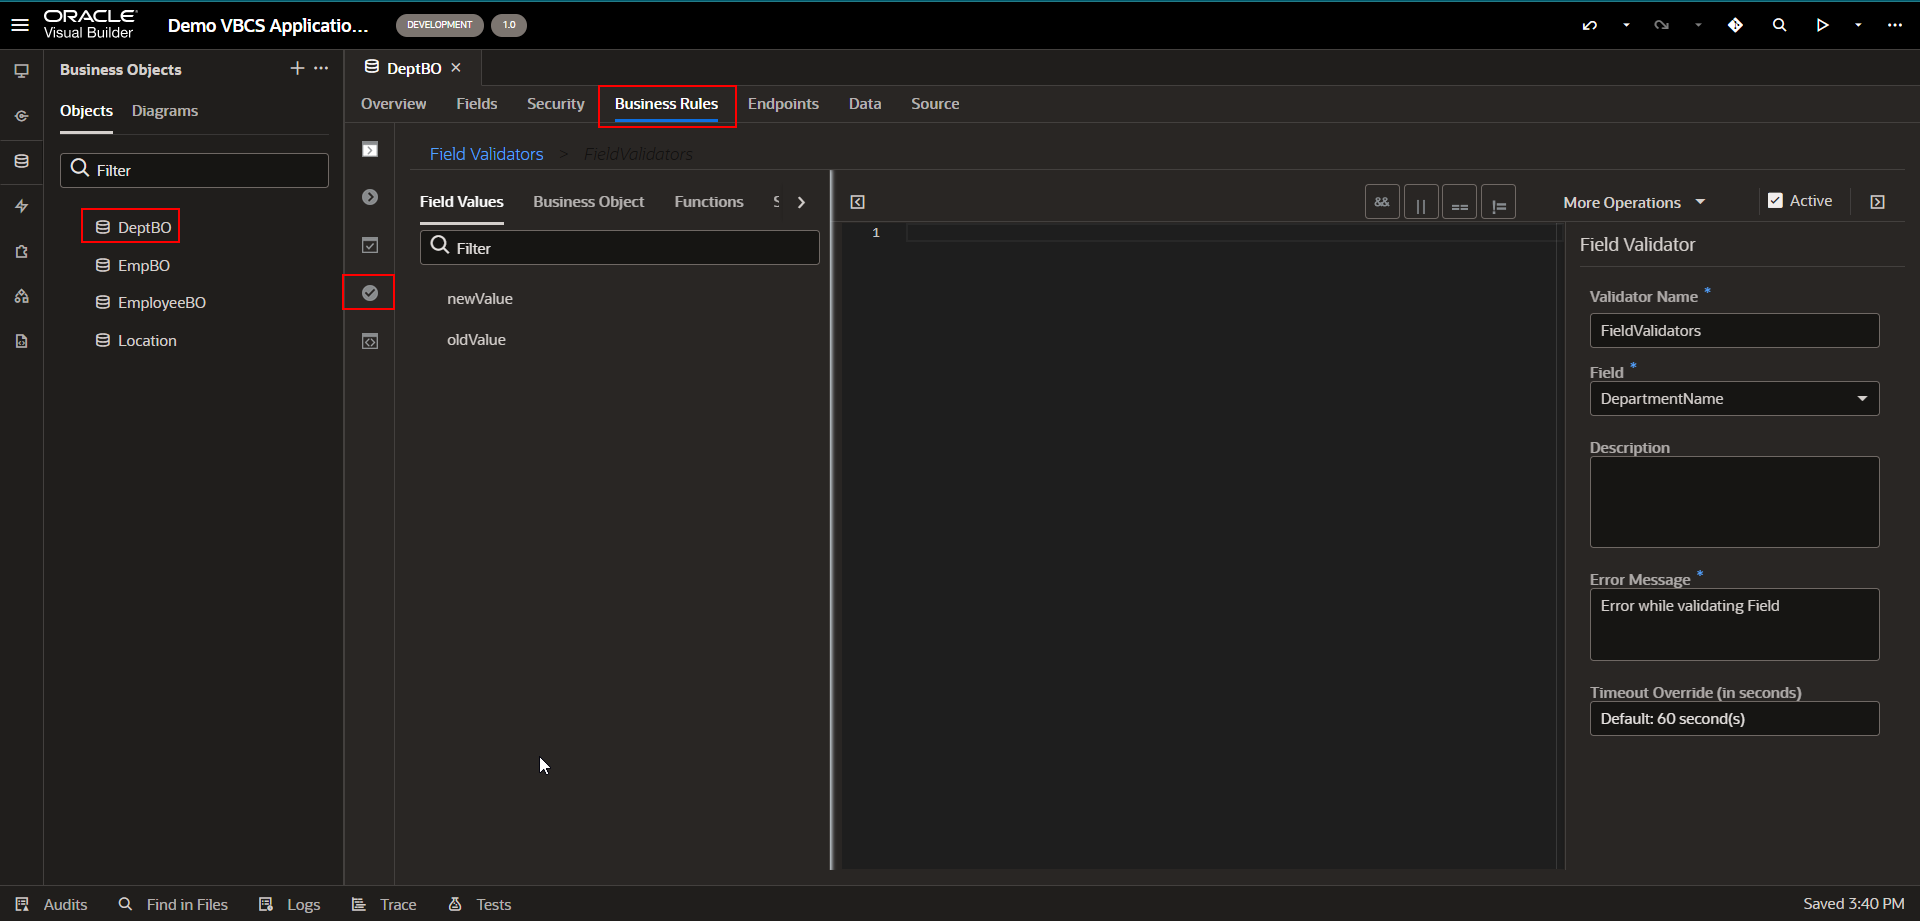The width and height of the screenshot is (1920, 921).
Task: Add a new business object with plus
Action: coord(297,68)
